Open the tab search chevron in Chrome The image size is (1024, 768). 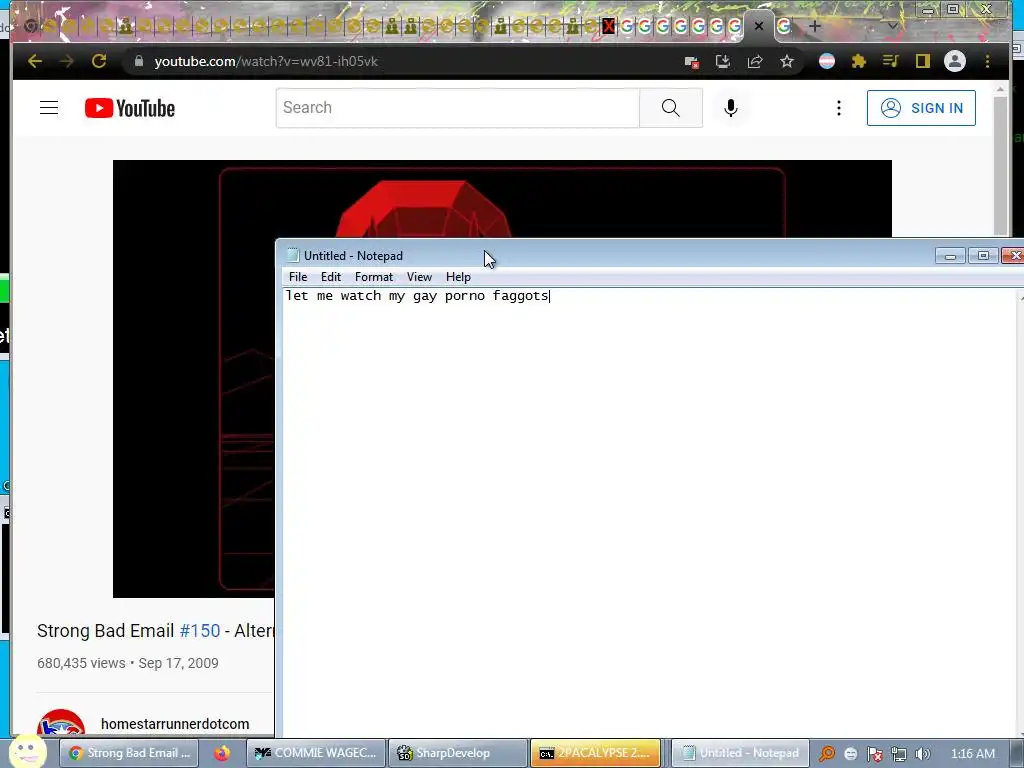[x=892, y=27]
